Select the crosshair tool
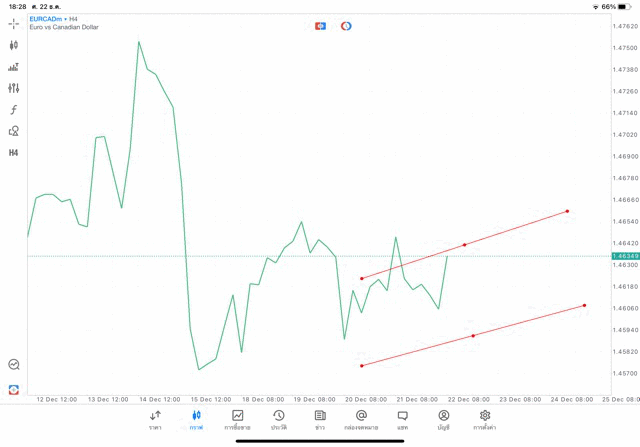Image resolution: width=640 pixels, height=447 pixels. (x=14, y=23)
